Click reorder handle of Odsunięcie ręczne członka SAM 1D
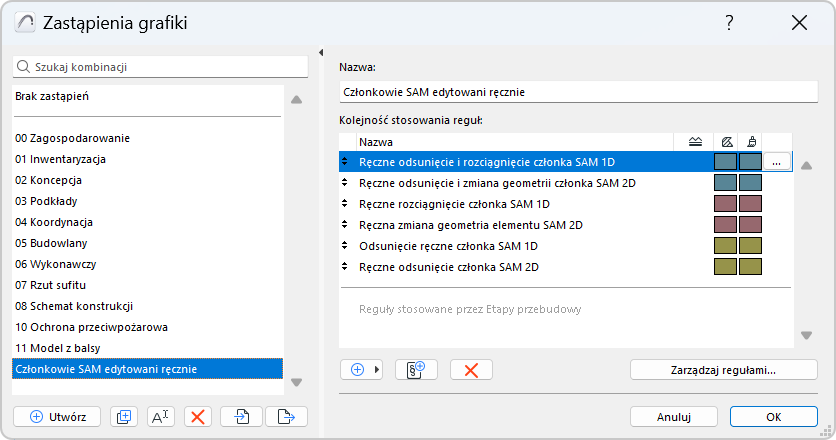Screen dimensions: 836x440 click(345, 246)
